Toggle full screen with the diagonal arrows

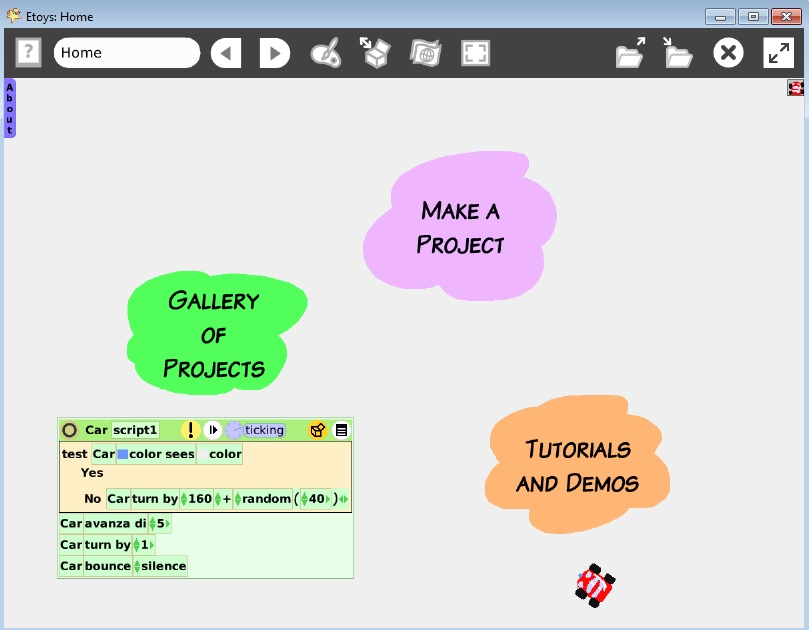pos(778,53)
